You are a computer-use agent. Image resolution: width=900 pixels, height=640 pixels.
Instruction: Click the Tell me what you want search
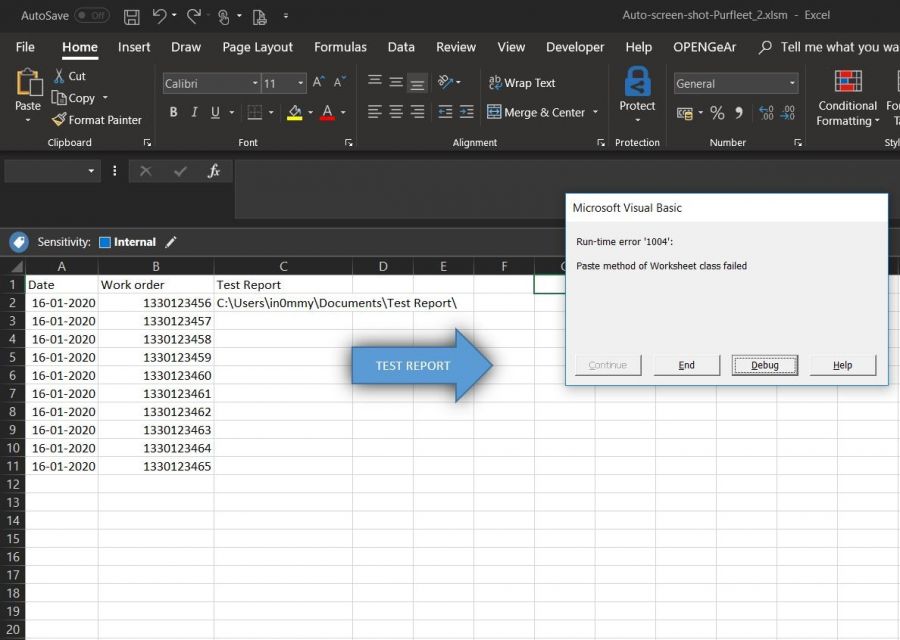coord(829,47)
